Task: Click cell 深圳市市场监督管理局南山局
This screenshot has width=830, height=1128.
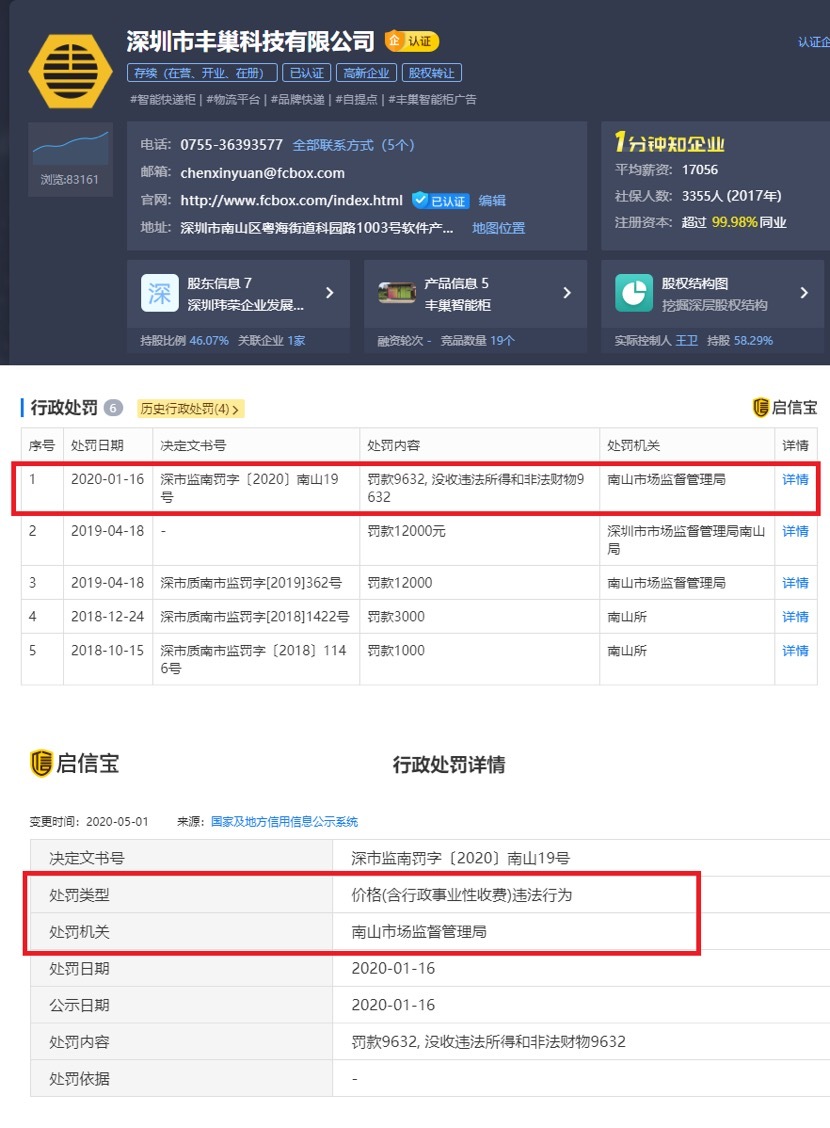Action: tap(686, 540)
